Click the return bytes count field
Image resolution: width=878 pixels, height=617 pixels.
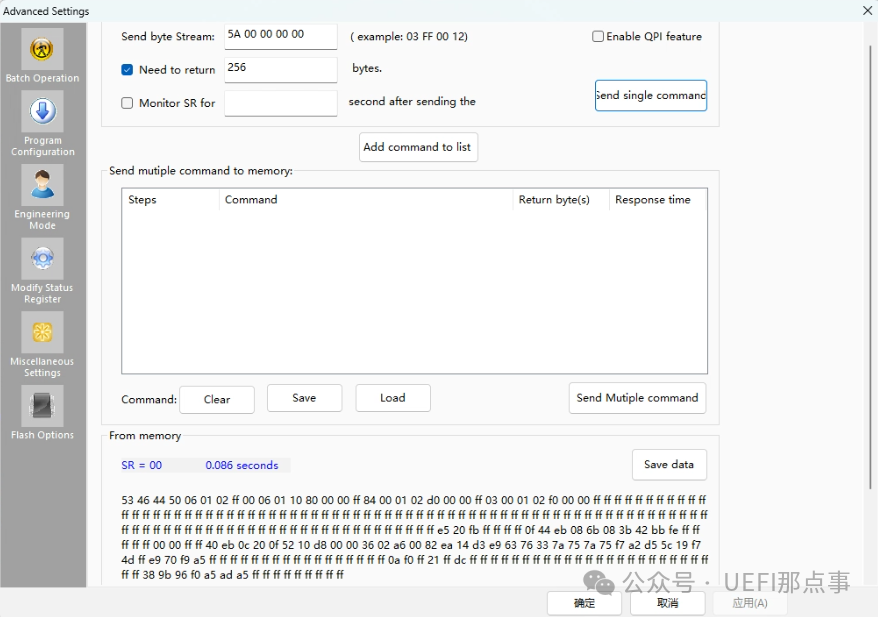[x=280, y=69]
